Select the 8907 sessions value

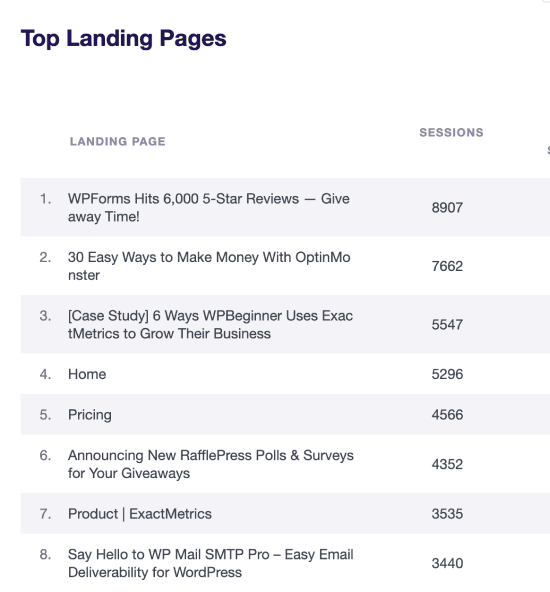(x=447, y=208)
